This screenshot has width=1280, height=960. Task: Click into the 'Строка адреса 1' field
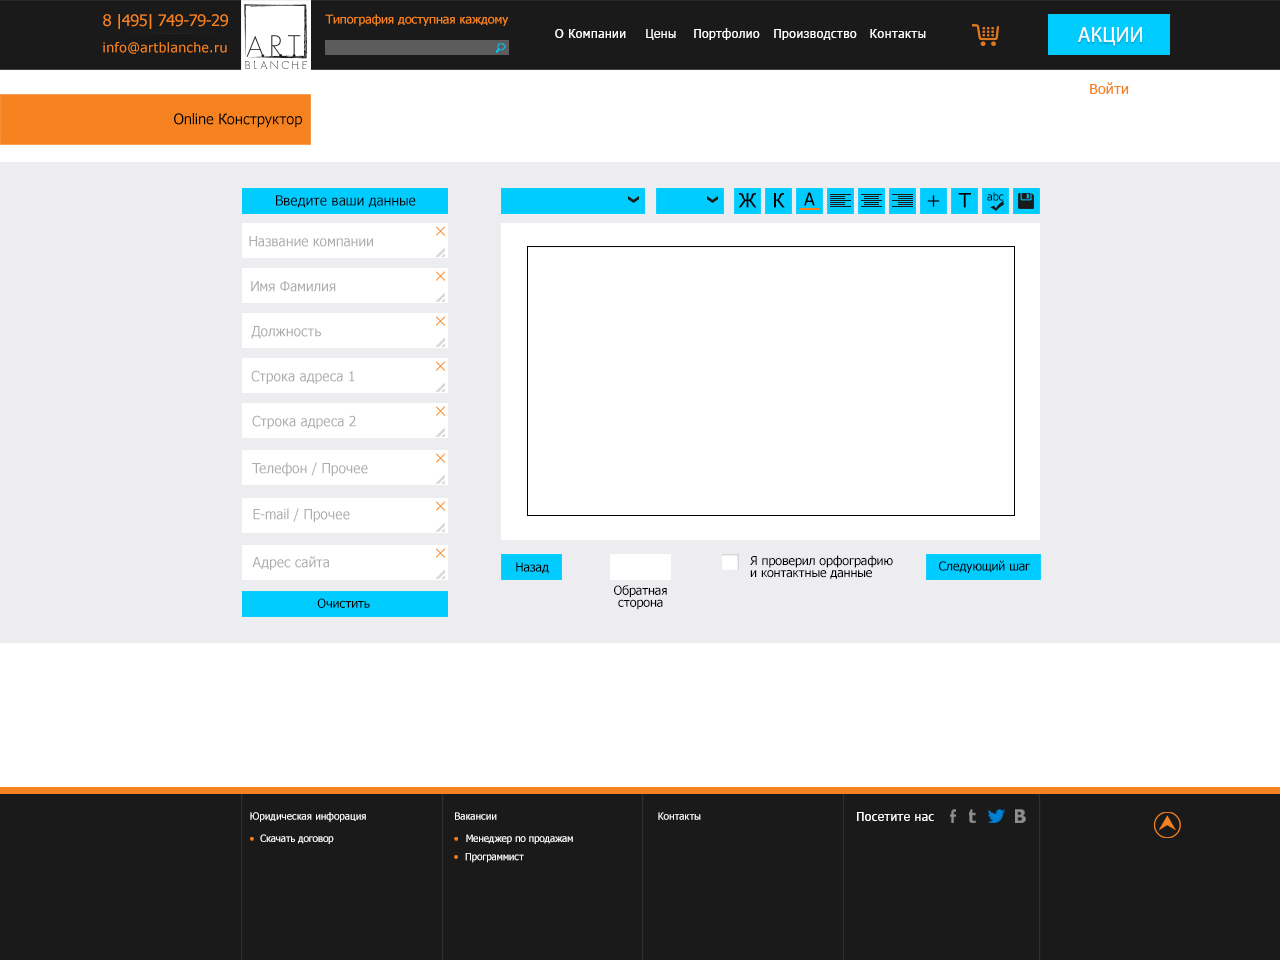345,376
